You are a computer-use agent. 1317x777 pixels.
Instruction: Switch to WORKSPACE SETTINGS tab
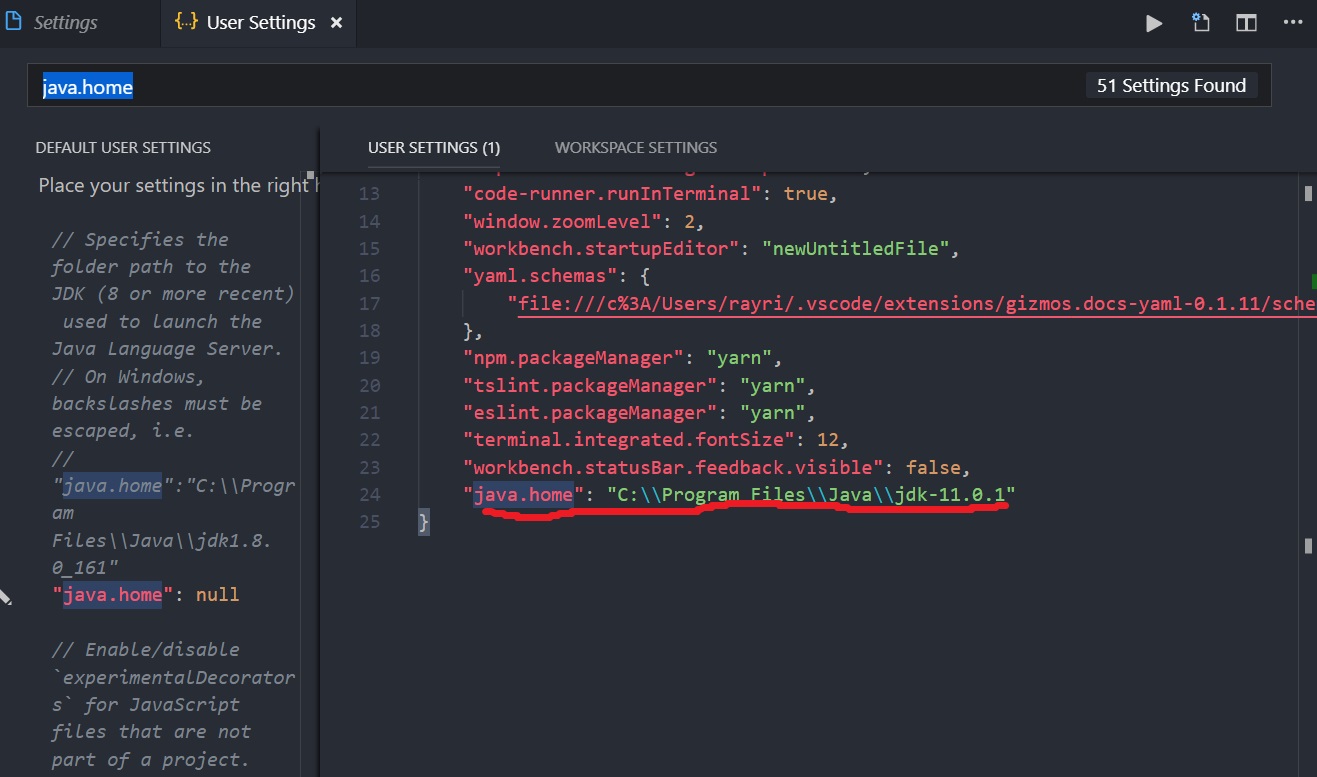point(636,147)
